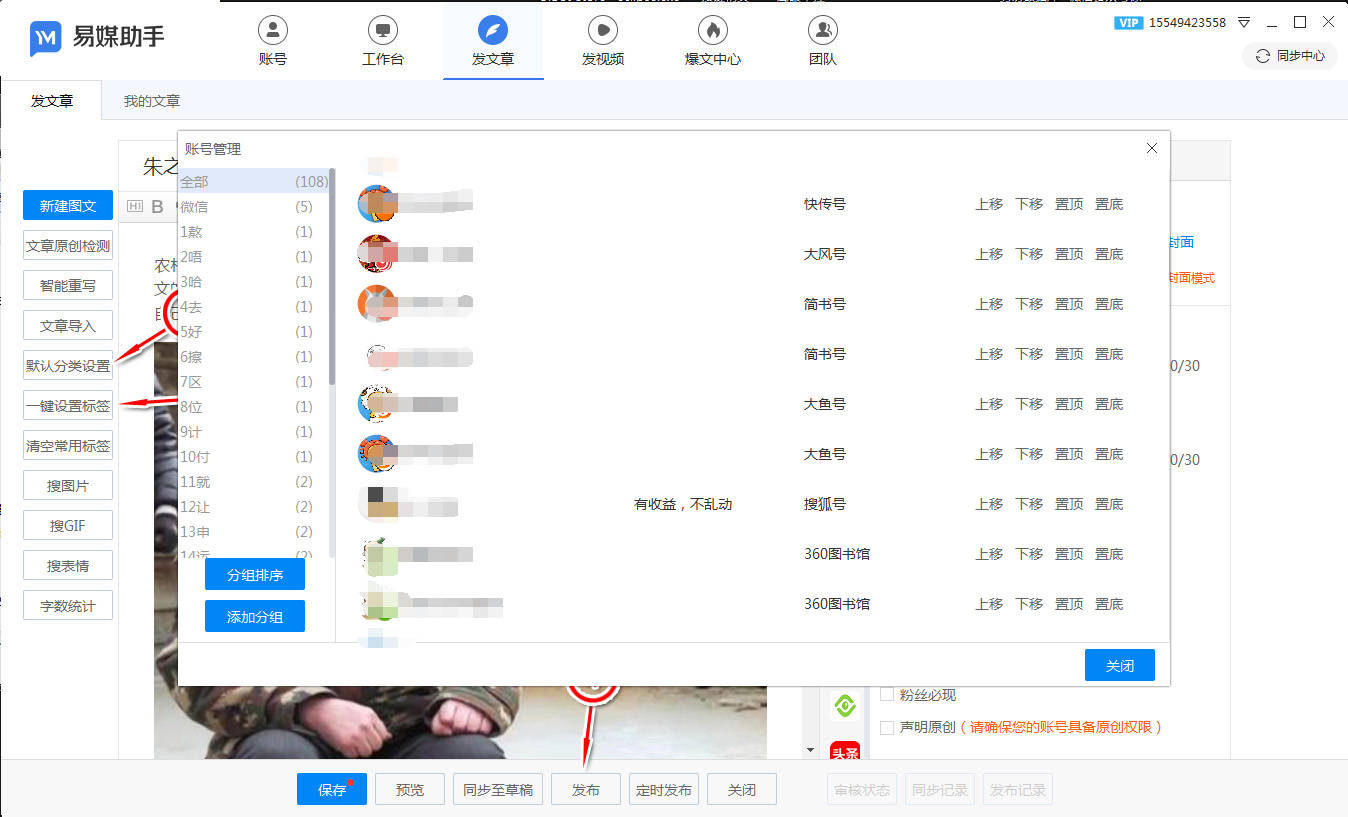
Task: Click the 搜狐号 platform cell
Action: [825, 503]
